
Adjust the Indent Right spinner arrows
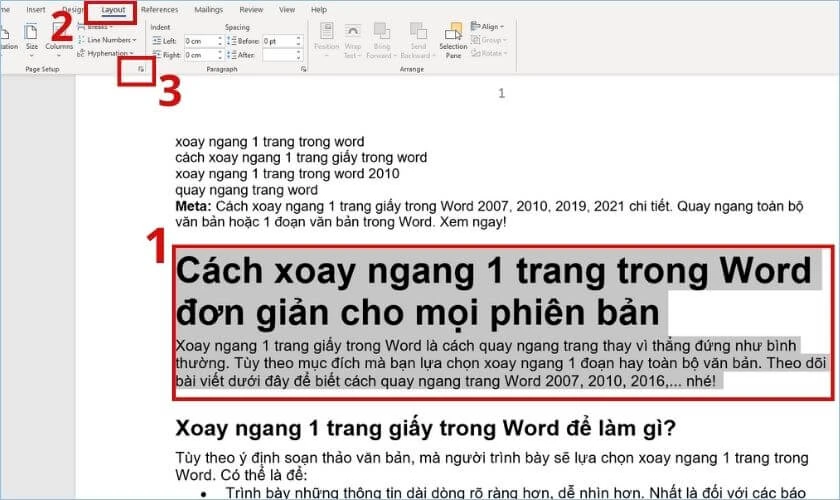point(220,55)
